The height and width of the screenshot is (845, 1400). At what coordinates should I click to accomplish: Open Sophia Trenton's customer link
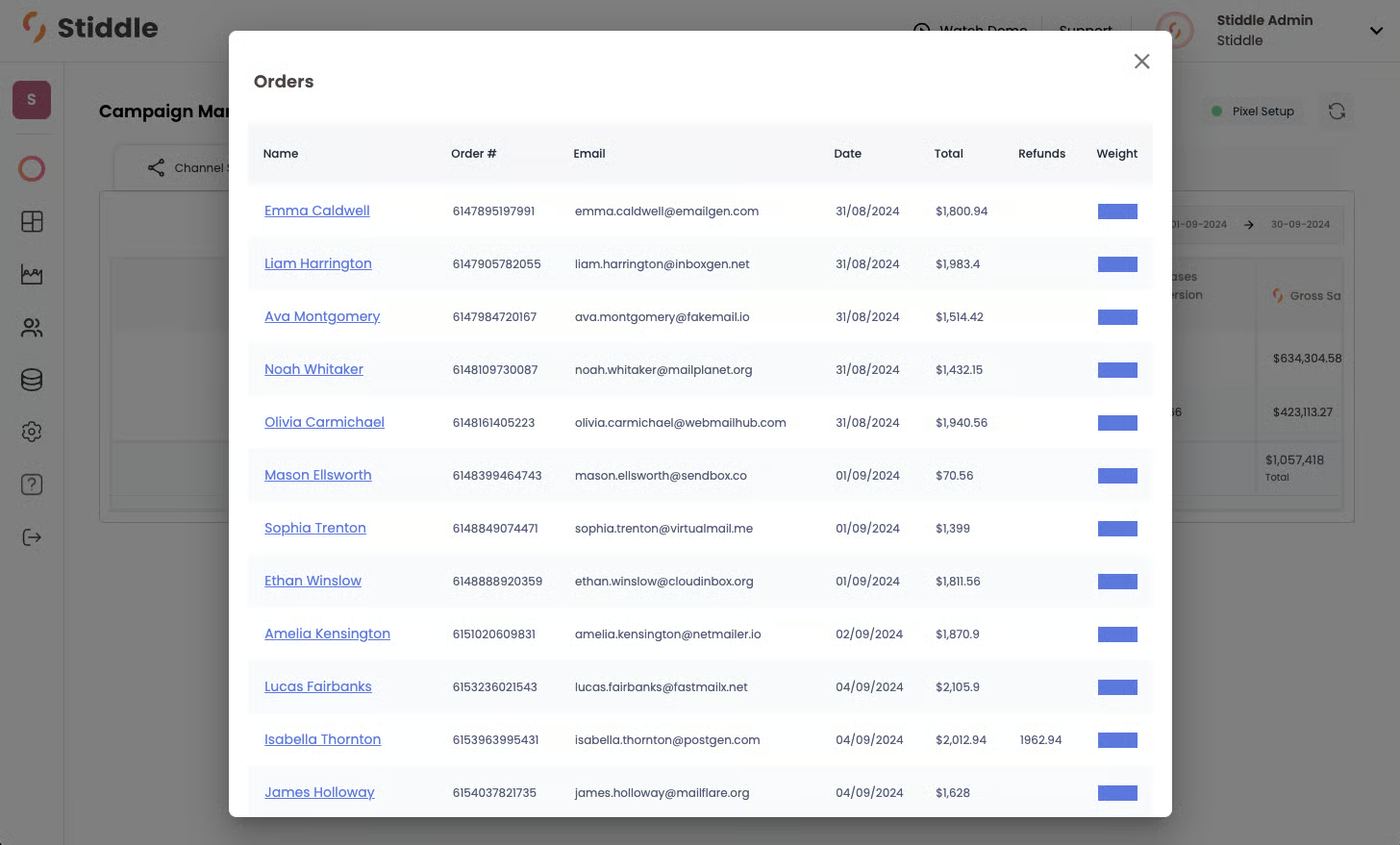coord(315,528)
